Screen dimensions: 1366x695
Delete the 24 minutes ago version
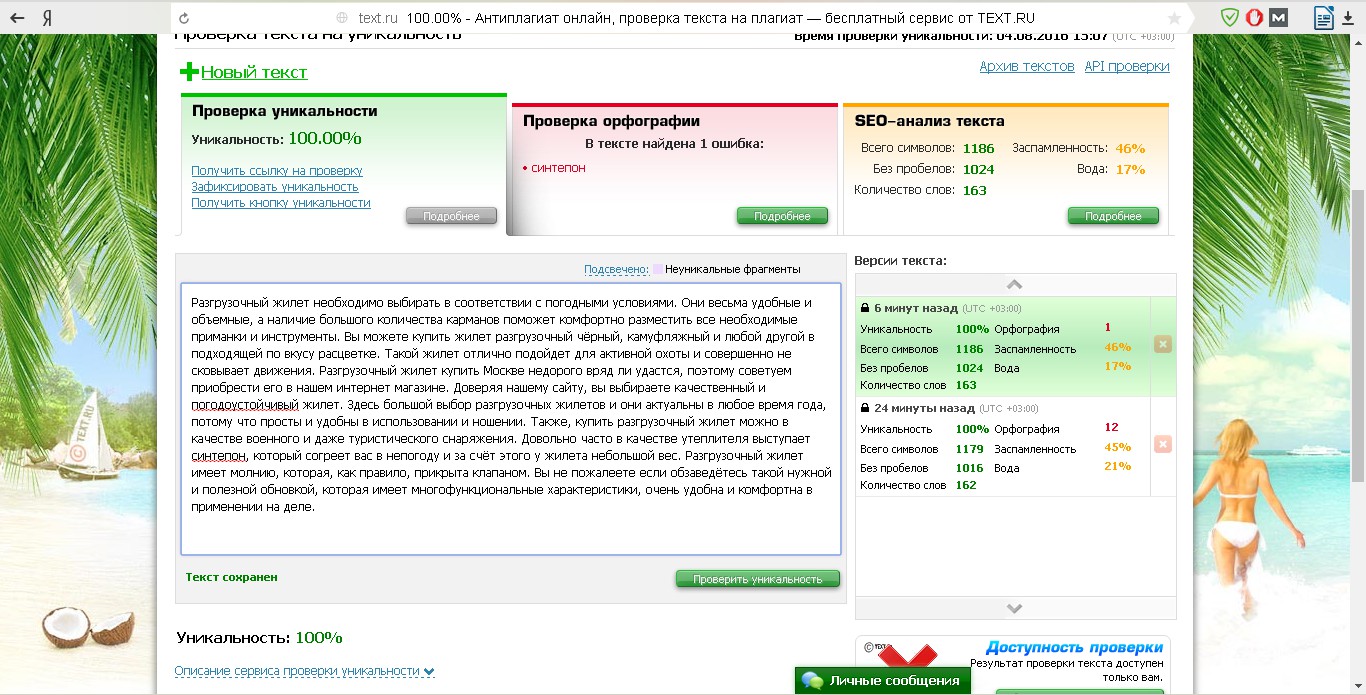click(x=1162, y=444)
